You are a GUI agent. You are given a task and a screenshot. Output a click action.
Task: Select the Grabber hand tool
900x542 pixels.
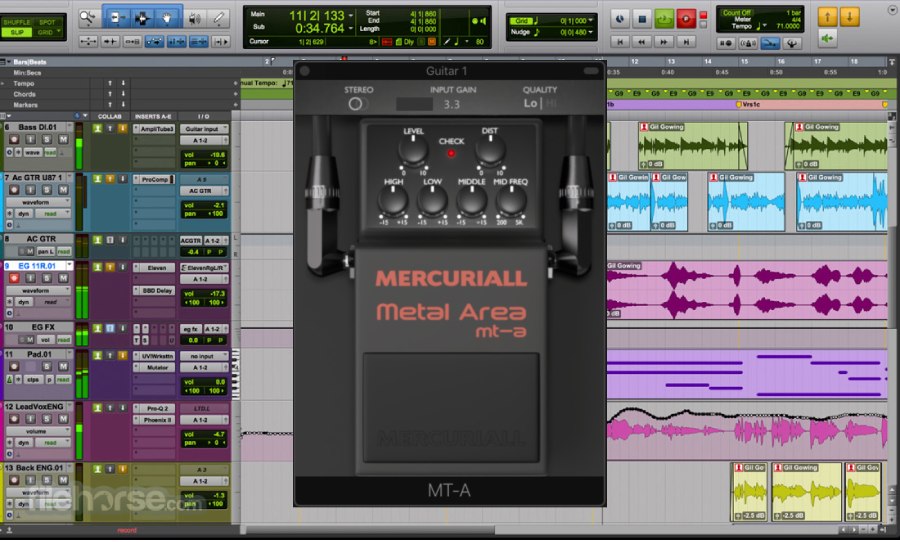pyautogui.click(x=167, y=17)
